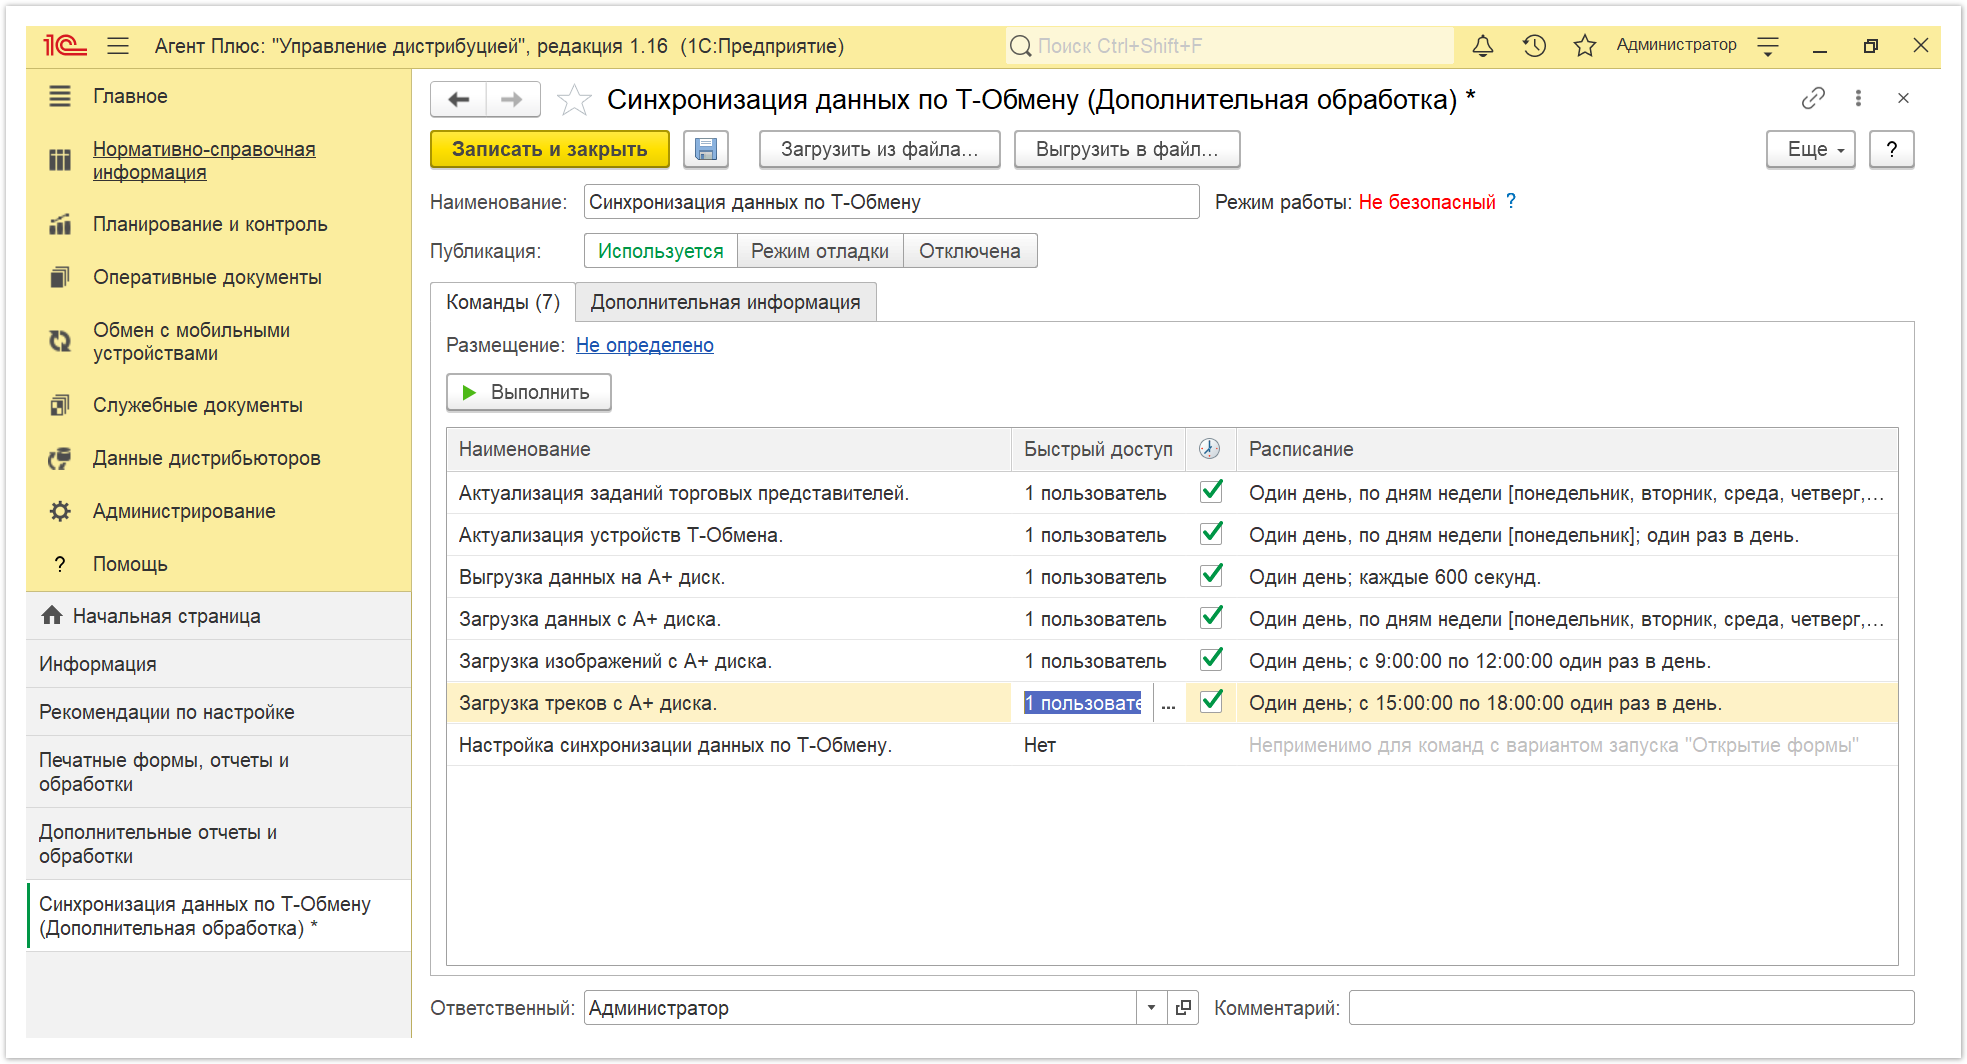Open the Не определено placement link
This screenshot has width=1967, height=1064.
pos(645,345)
